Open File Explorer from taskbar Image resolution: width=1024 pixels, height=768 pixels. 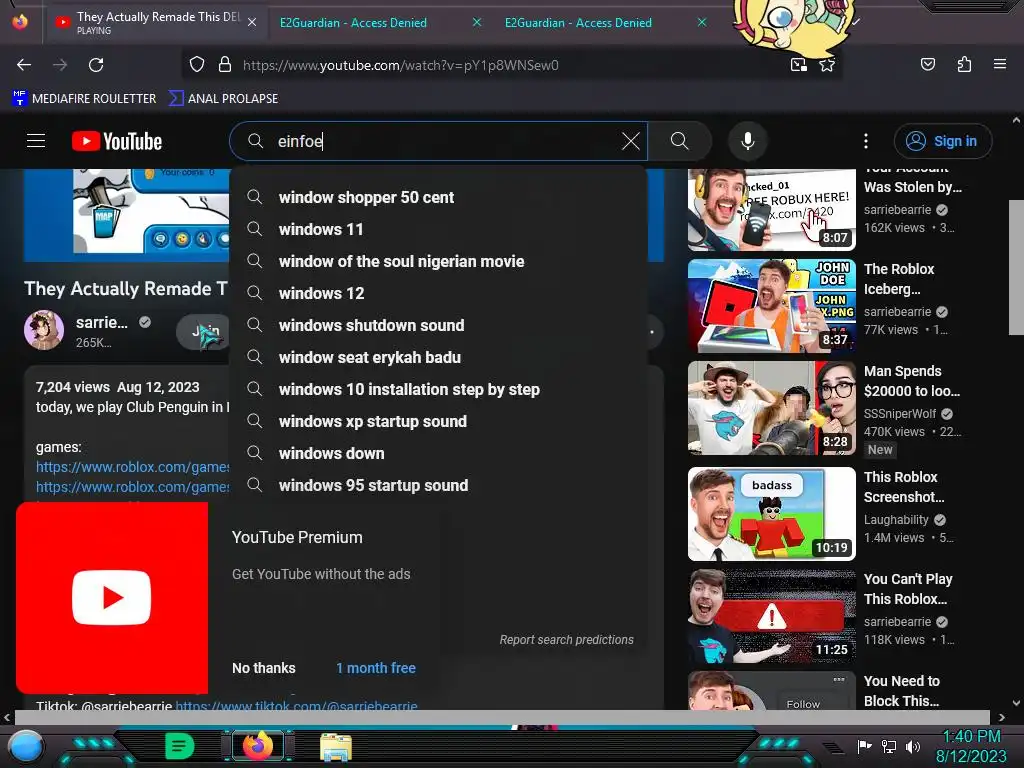coord(336,747)
